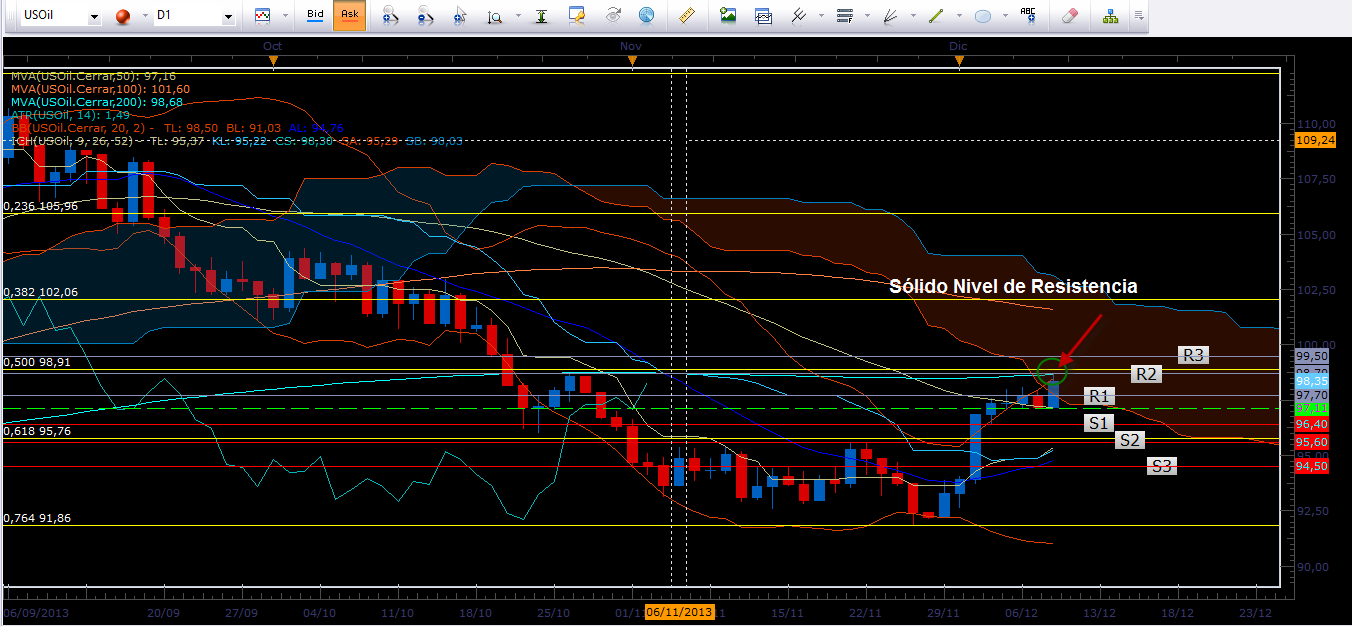1352x627 pixels.
Task: Select the R1 resistance label
Action: point(1099,397)
